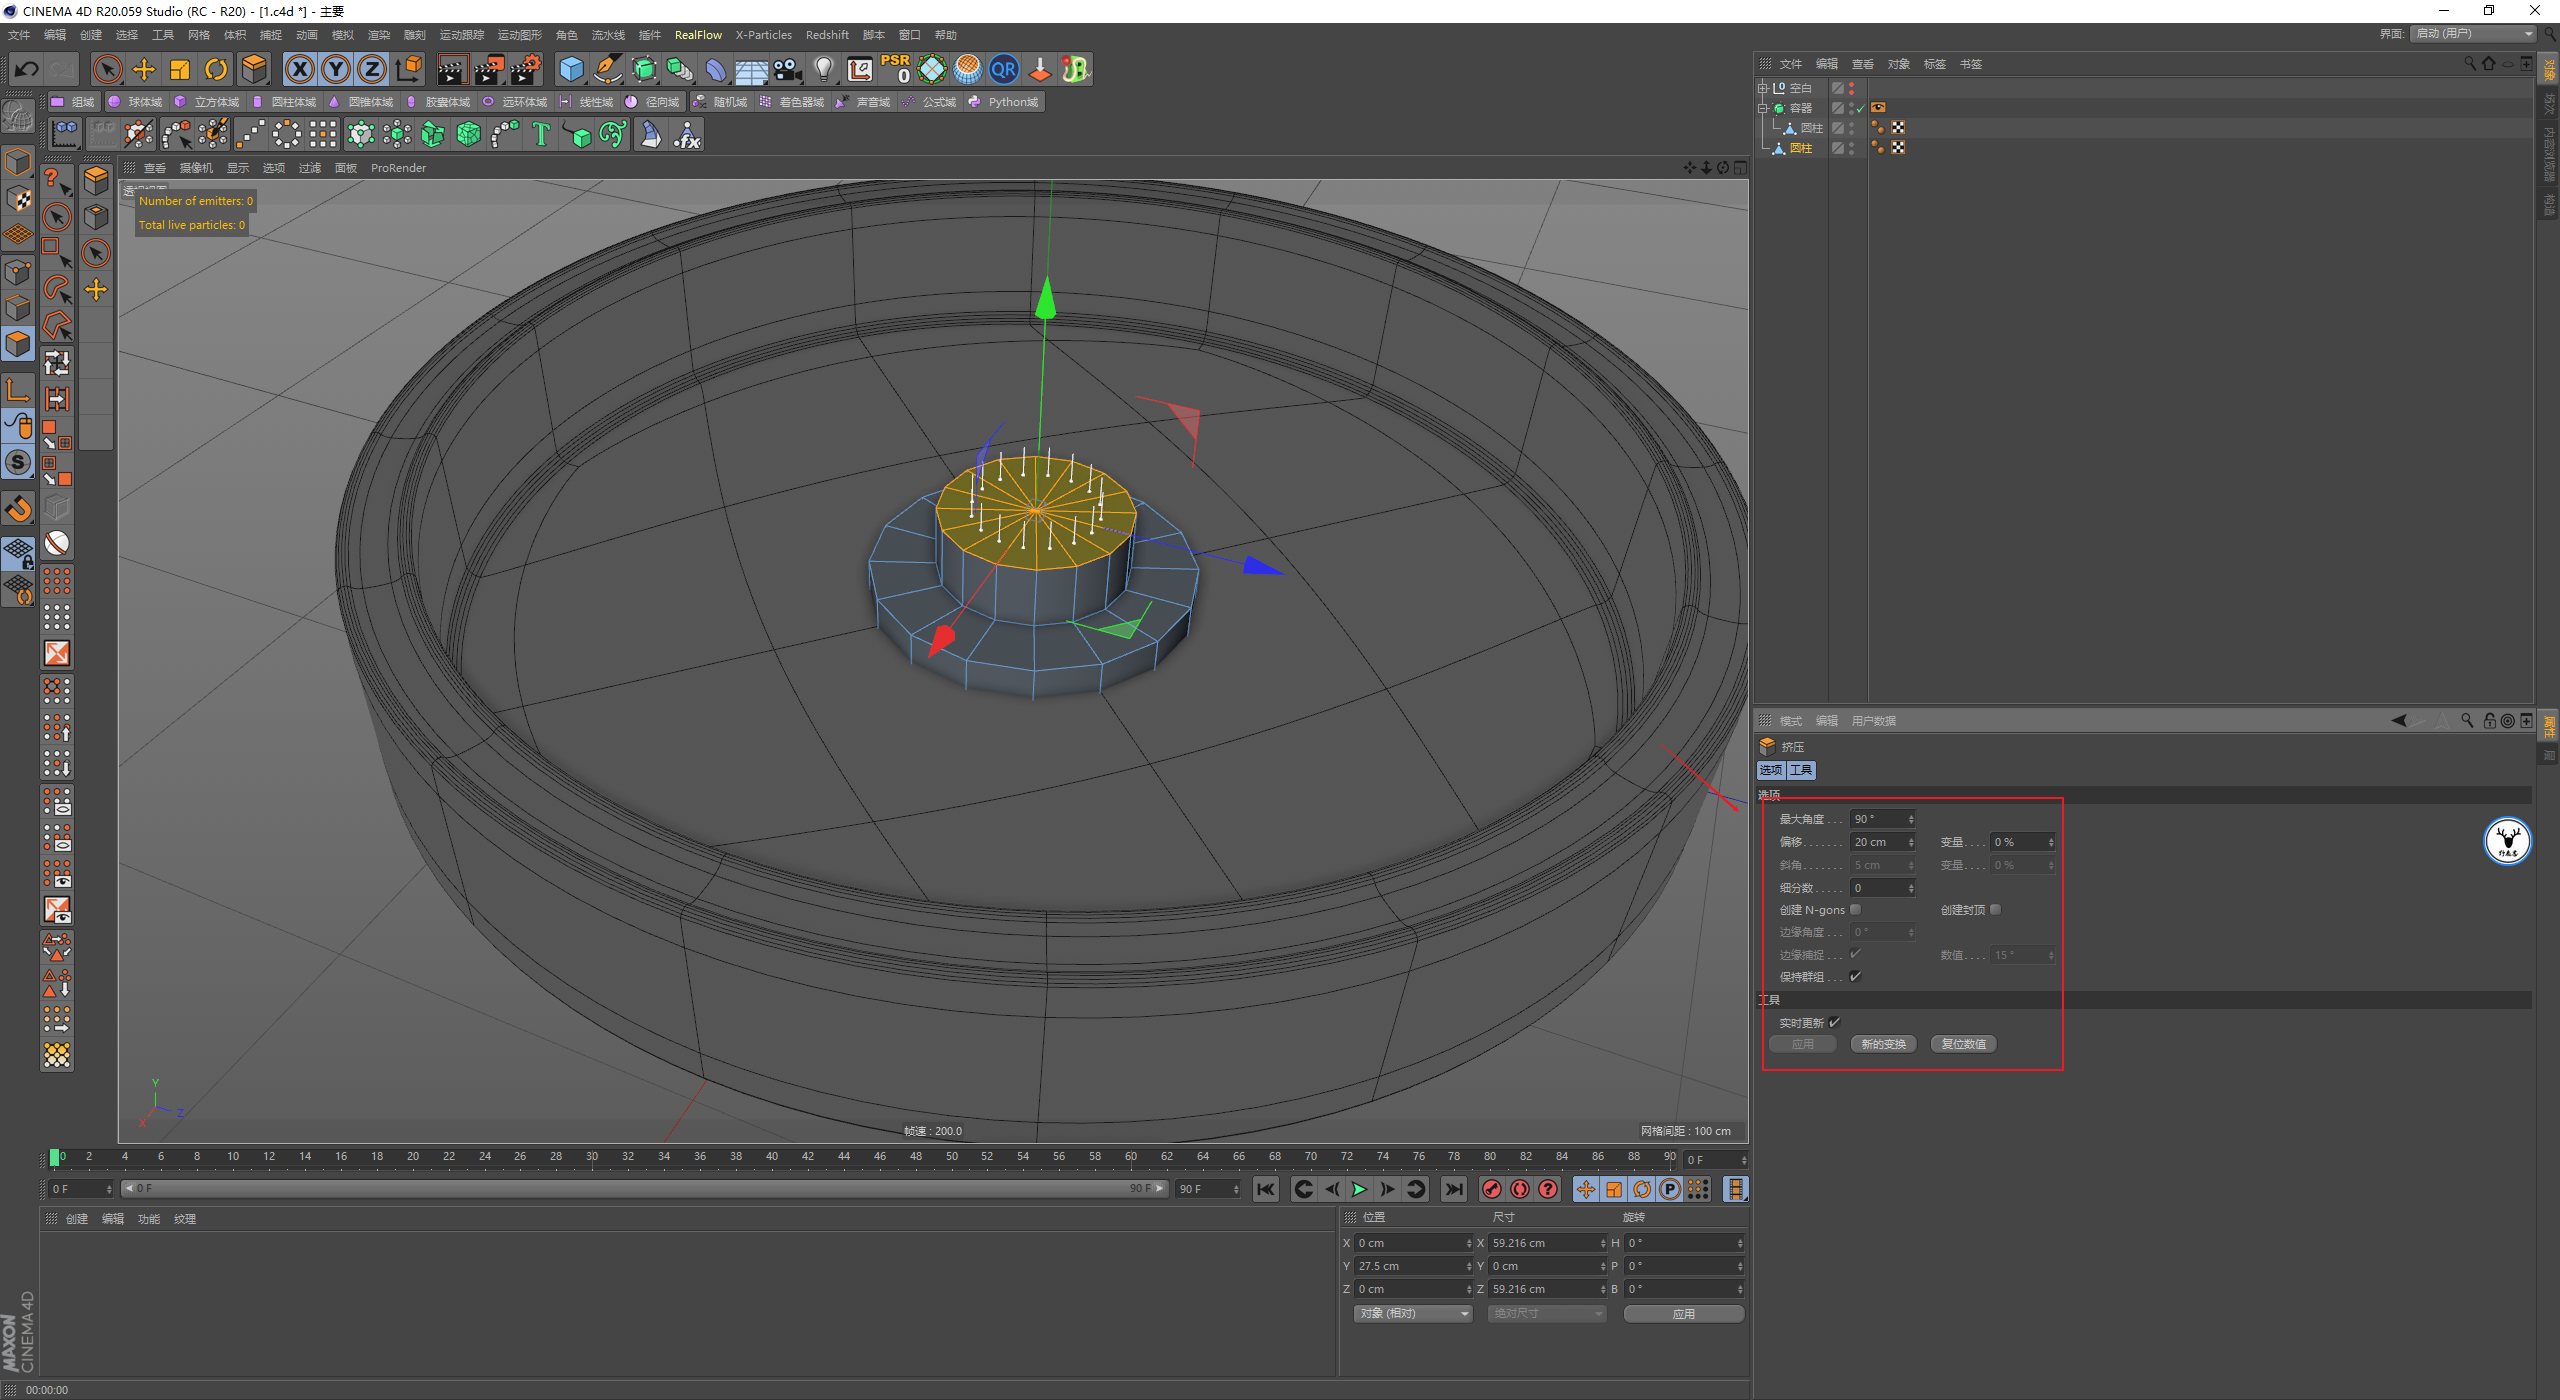Click the Light bulb icon
The width and height of the screenshot is (2560, 1400).
coord(823,69)
